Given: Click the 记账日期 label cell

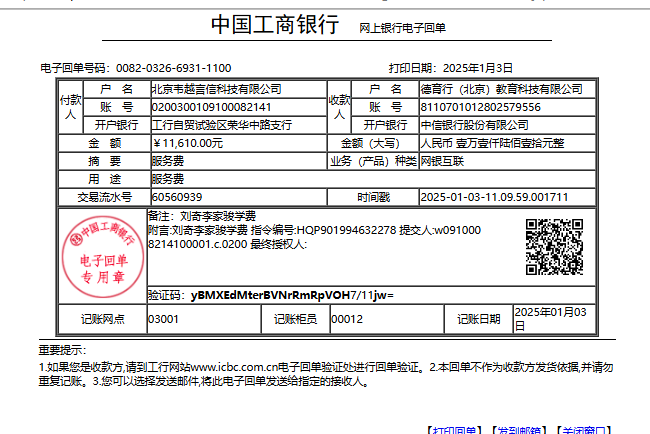Looking at the screenshot, I should 479,319.
